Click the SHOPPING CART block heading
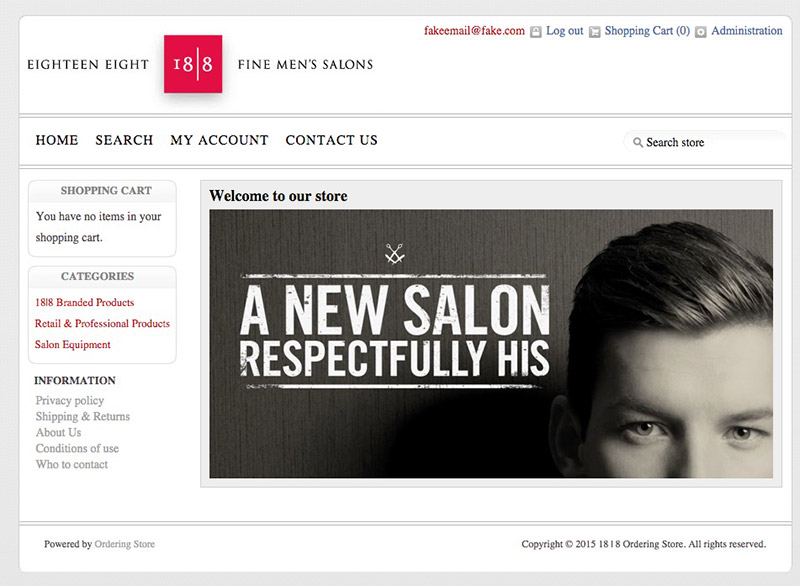This screenshot has width=800, height=586. click(x=106, y=190)
